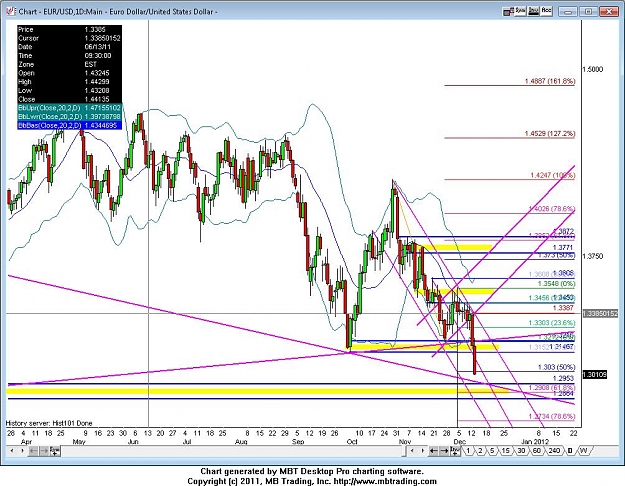The image size is (625, 486).
Task: Click the BbLwr indicator label
Action: (50, 117)
